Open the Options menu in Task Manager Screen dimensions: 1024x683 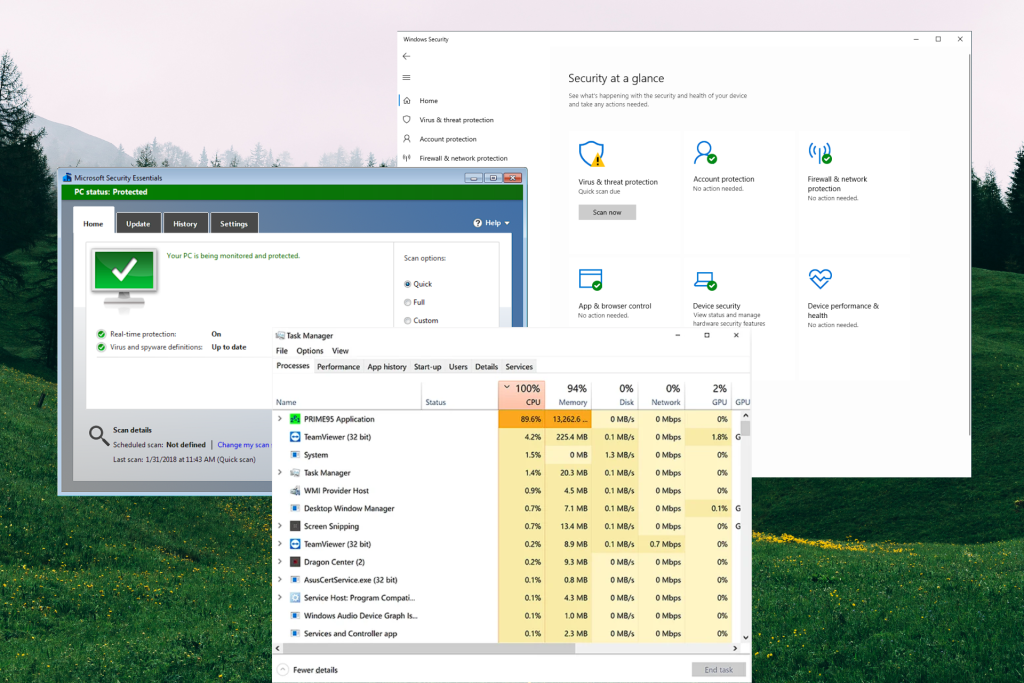310,351
